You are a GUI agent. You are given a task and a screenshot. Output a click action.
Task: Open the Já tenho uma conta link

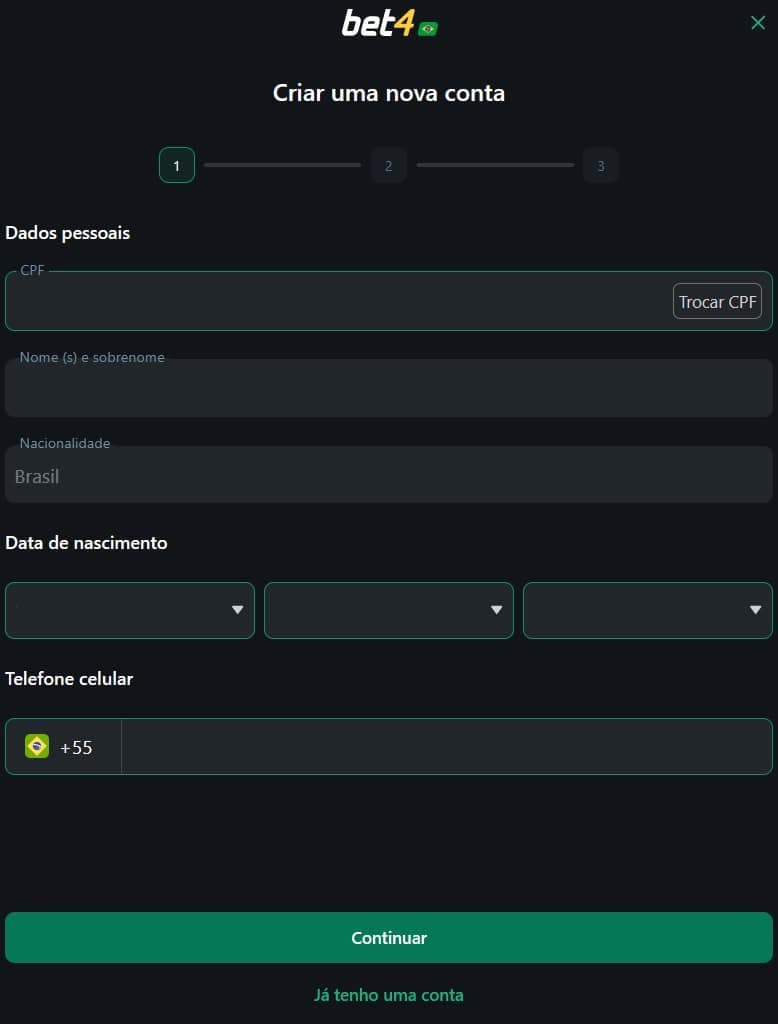click(389, 995)
